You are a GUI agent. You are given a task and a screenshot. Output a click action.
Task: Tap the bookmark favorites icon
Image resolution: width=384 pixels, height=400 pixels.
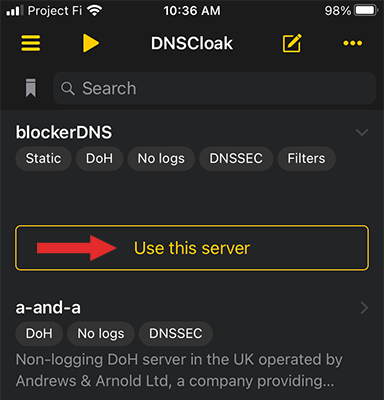pyautogui.click(x=31, y=88)
